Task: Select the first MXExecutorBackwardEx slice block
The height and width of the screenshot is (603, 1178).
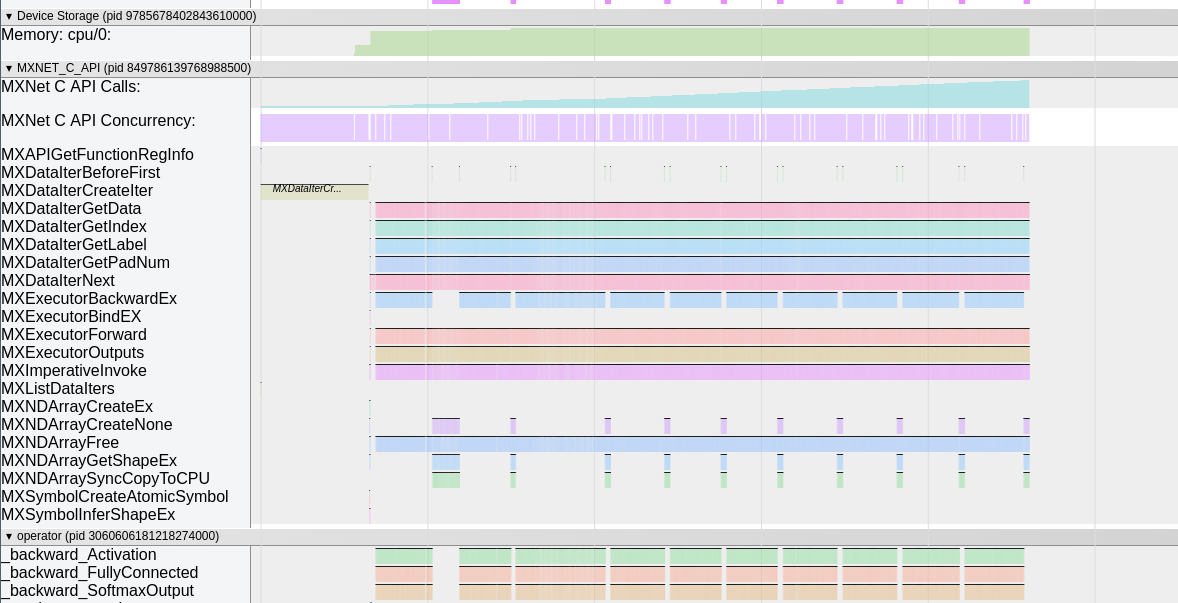Action: pos(404,300)
